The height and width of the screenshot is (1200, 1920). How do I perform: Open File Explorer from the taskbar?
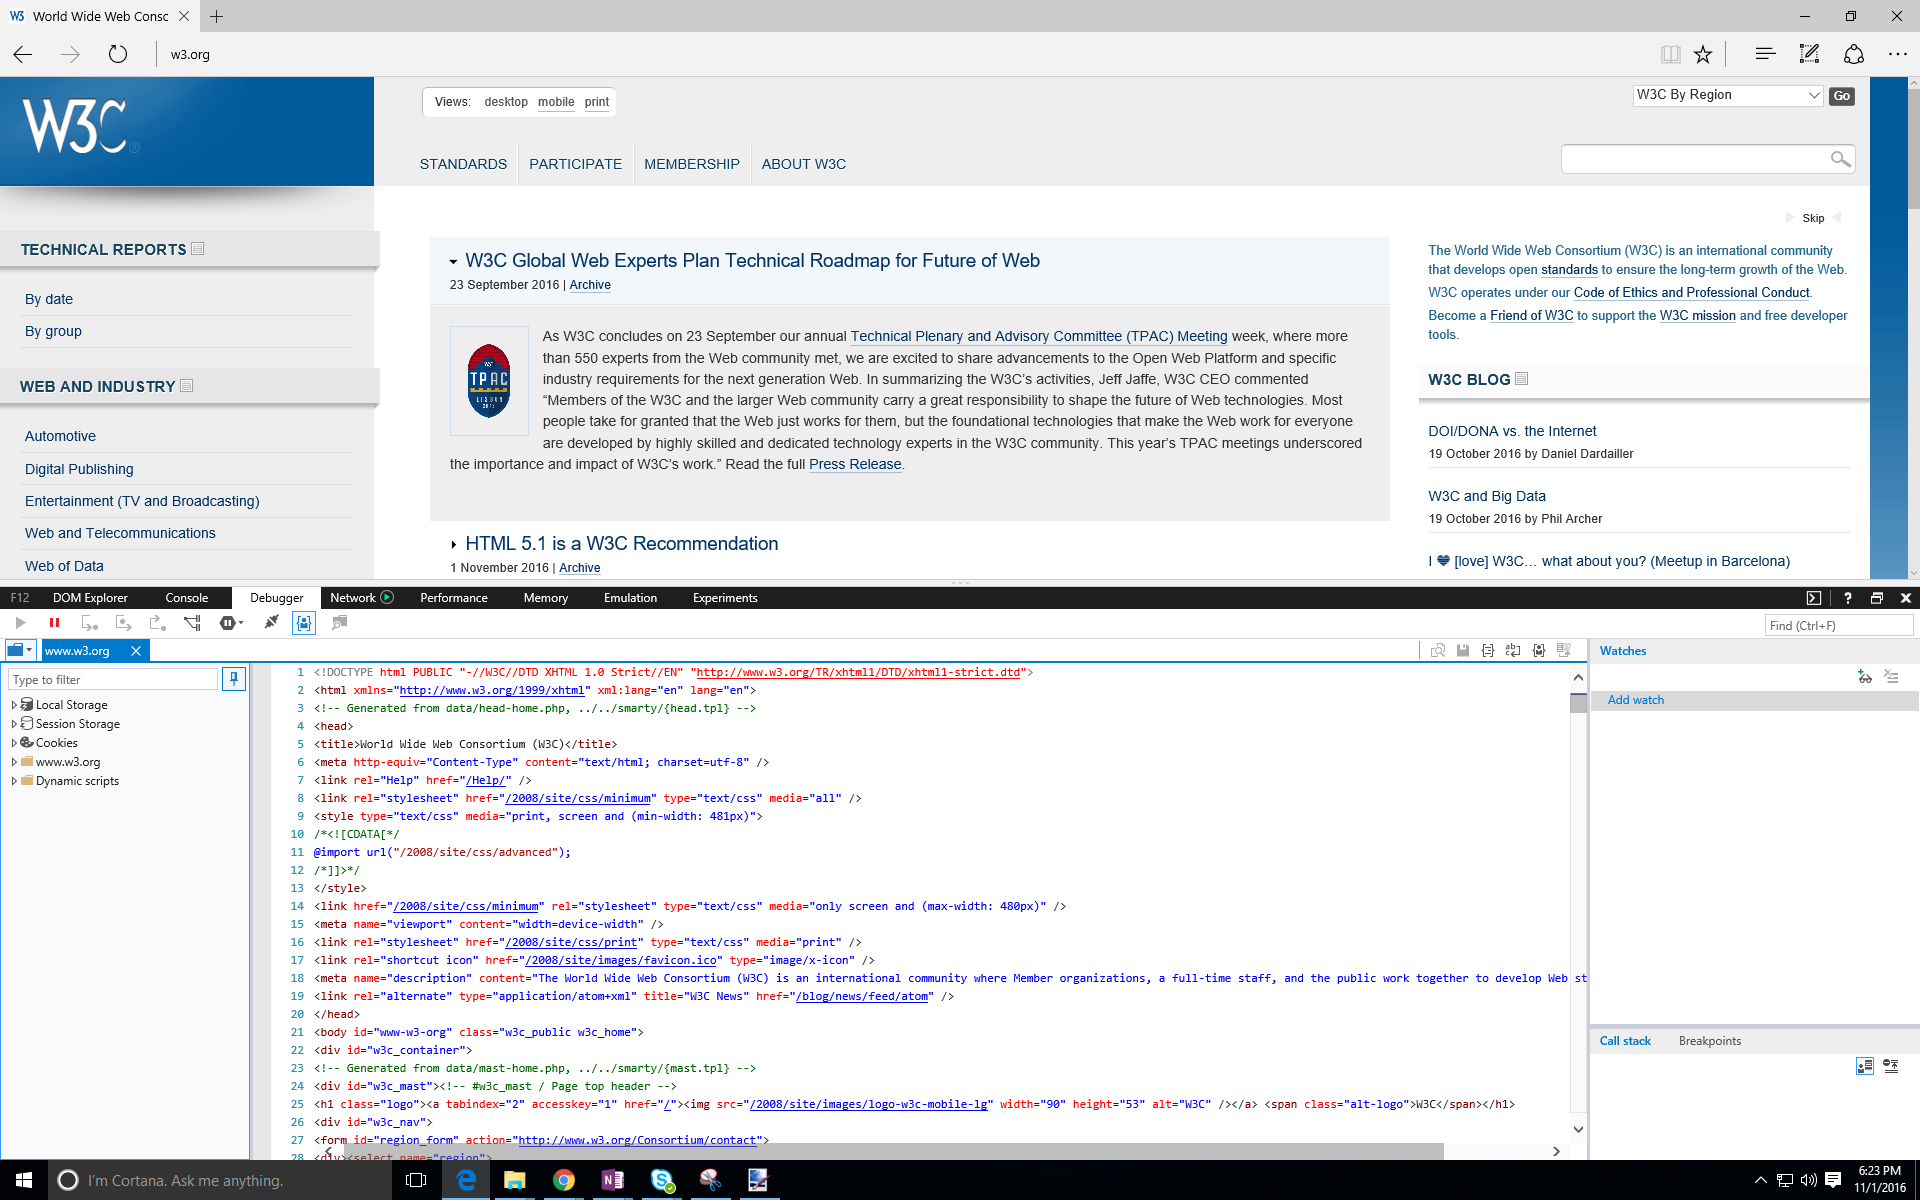click(514, 1180)
